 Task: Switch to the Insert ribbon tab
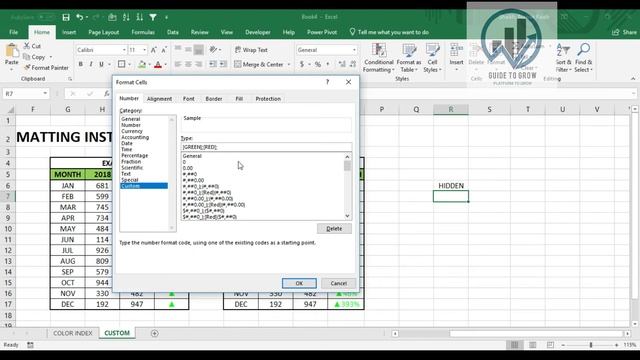[x=69, y=32]
